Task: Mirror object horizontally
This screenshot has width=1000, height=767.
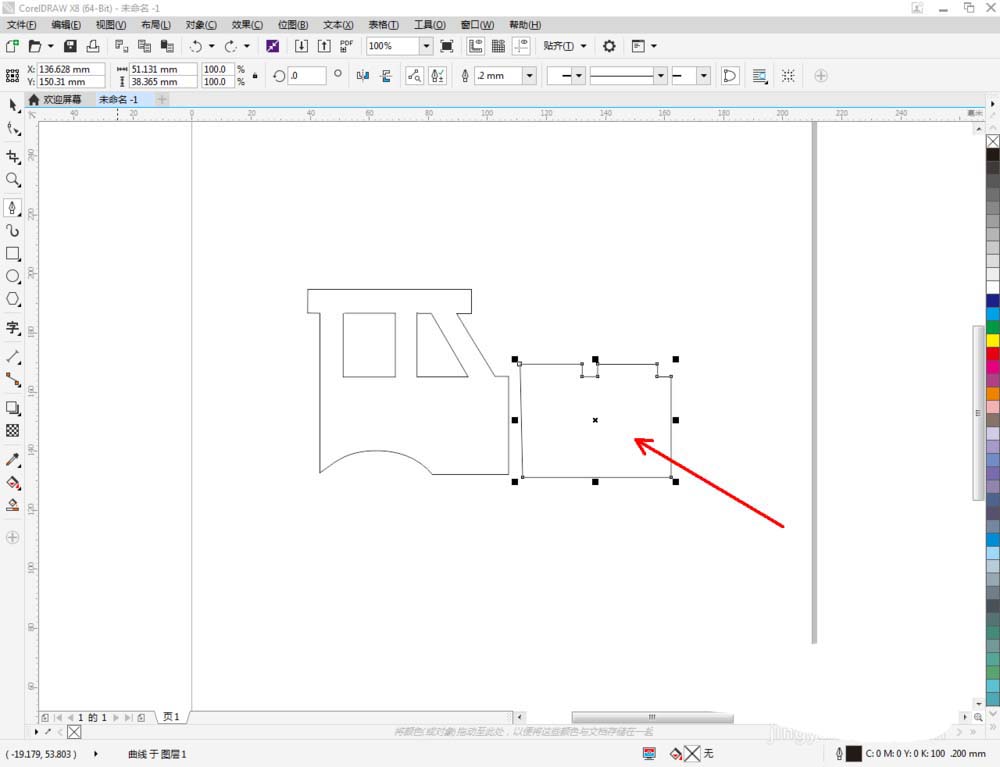Action: tap(363, 76)
